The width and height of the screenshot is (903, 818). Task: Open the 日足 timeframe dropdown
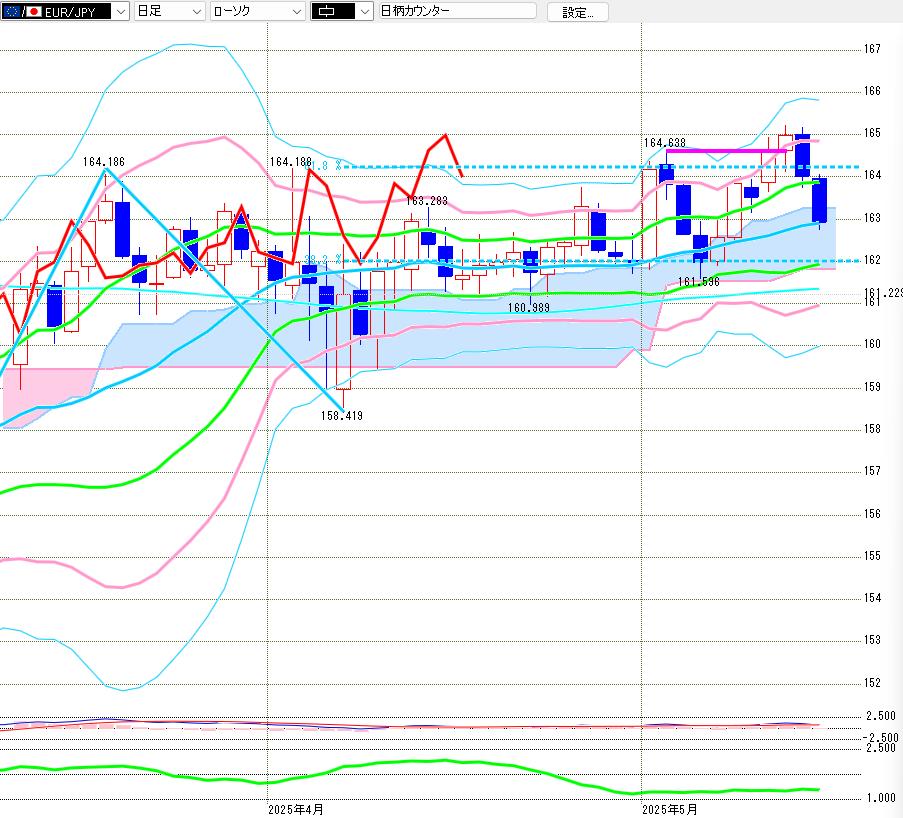click(x=170, y=11)
